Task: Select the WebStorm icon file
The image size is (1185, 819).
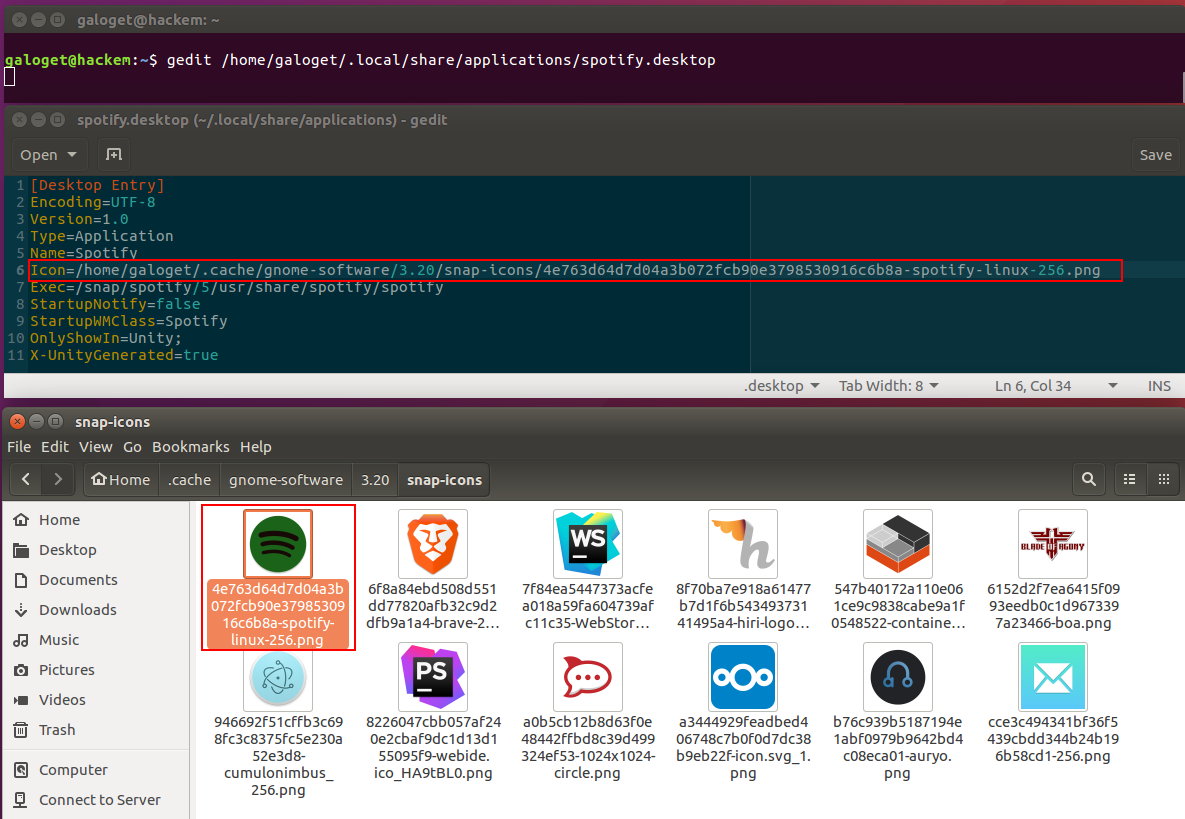Action: click(x=587, y=543)
